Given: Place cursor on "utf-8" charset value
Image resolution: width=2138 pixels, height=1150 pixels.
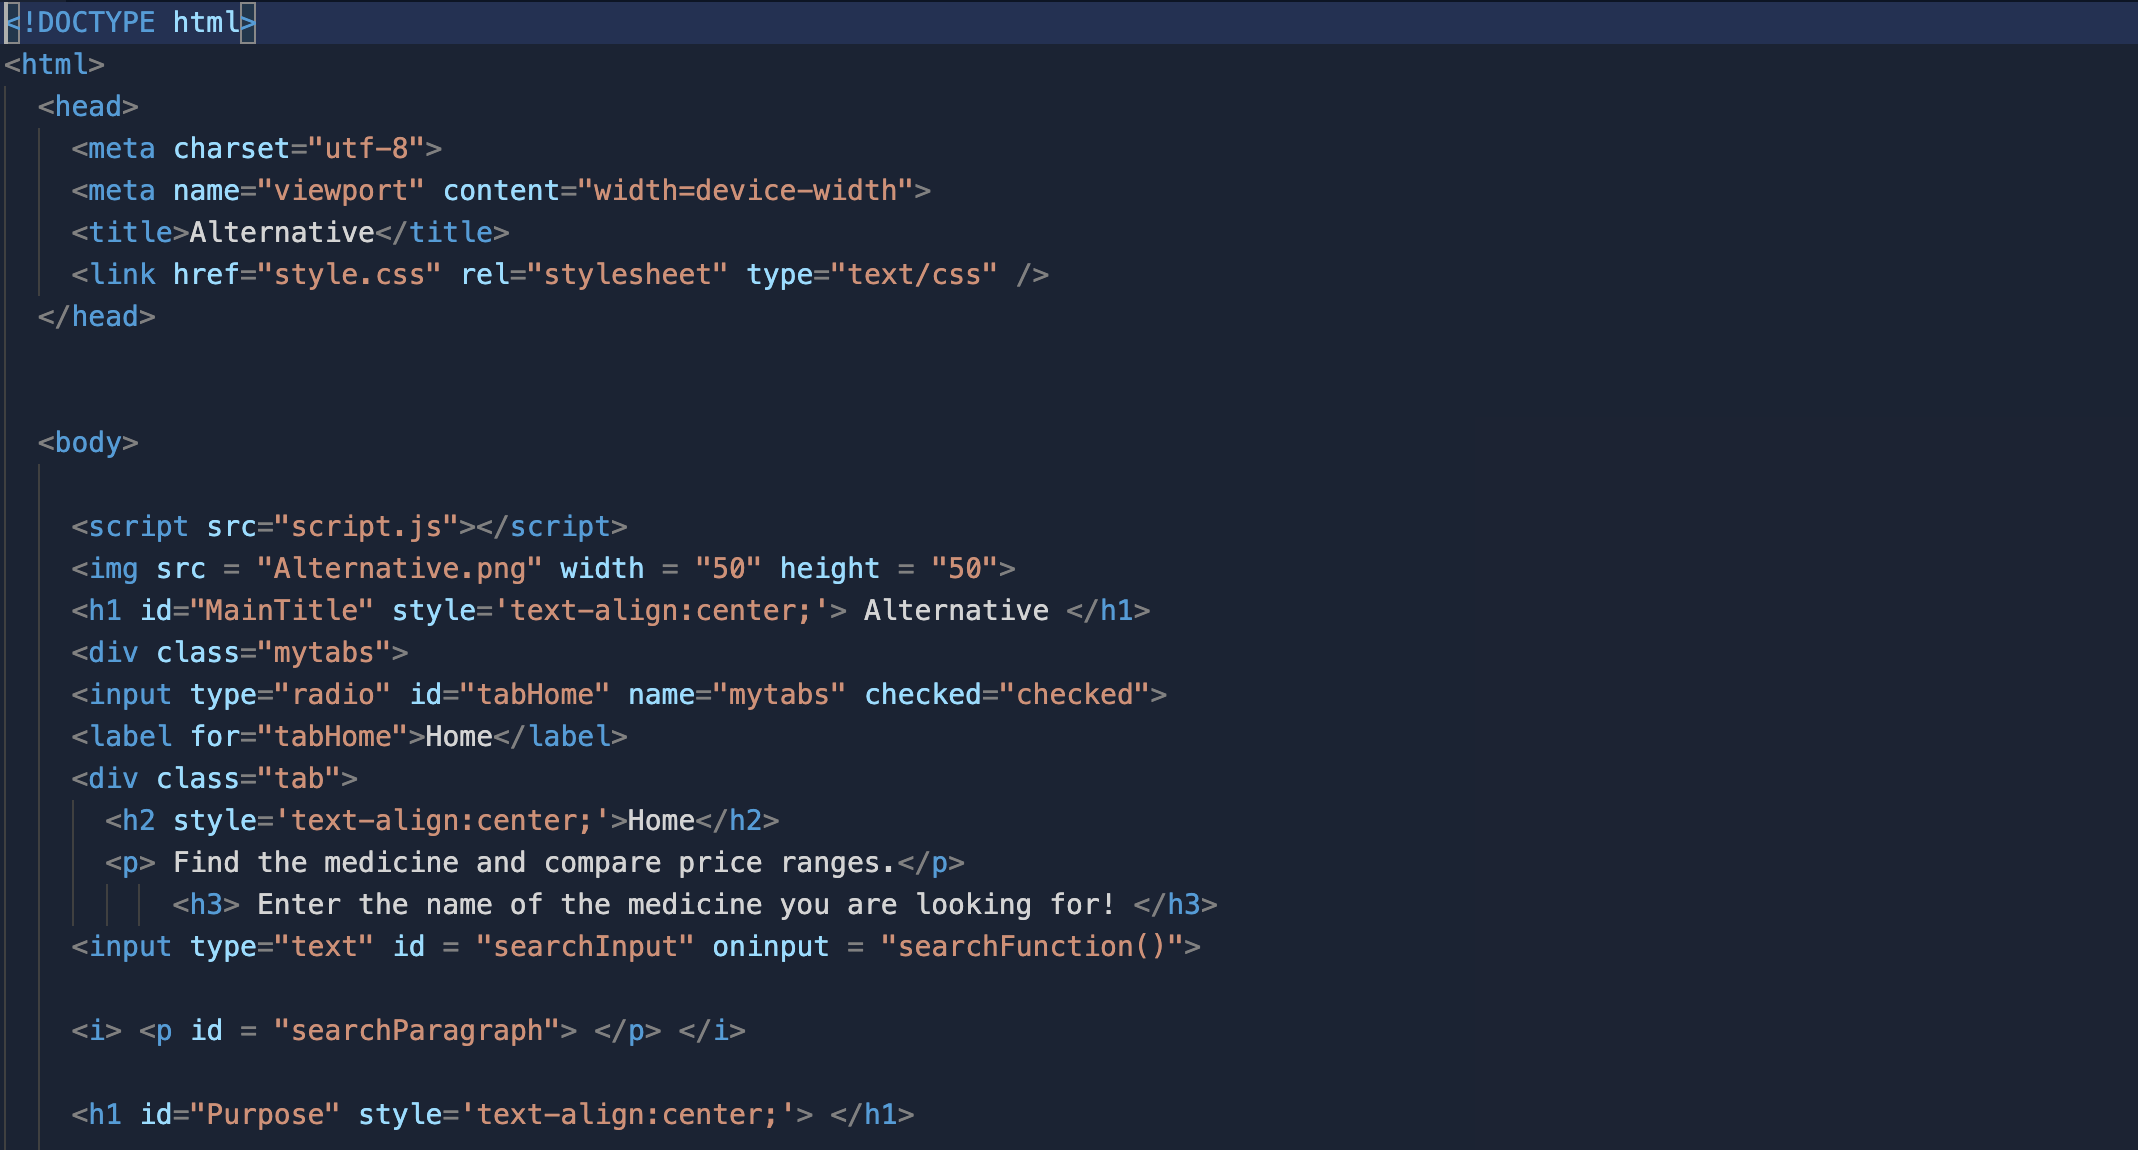Looking at the screenshot, I should [x=366, y=148].
